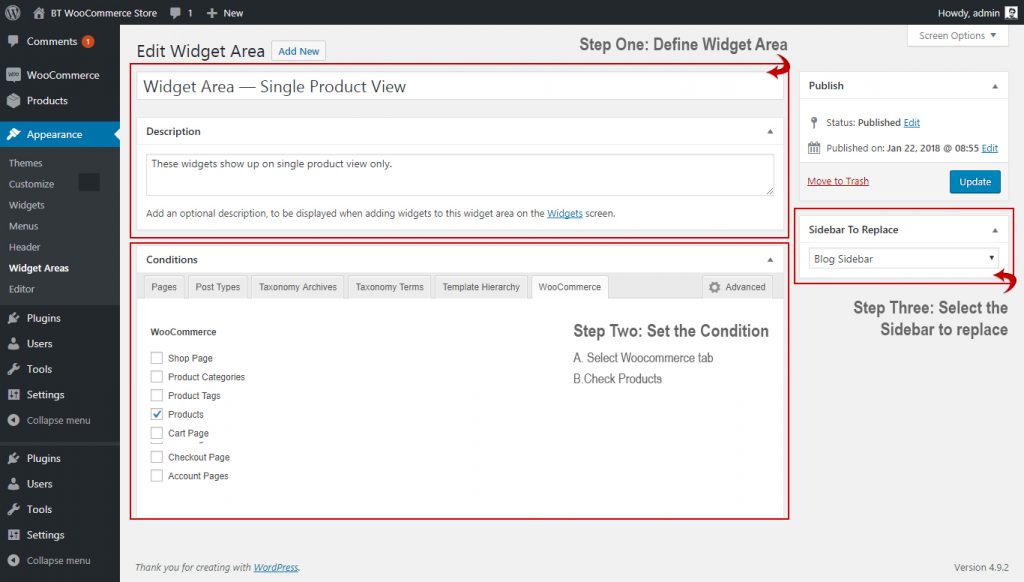Open the Screen Options dropdown
This screenshot has height=582, width=1024.
(x=954, y=35)
